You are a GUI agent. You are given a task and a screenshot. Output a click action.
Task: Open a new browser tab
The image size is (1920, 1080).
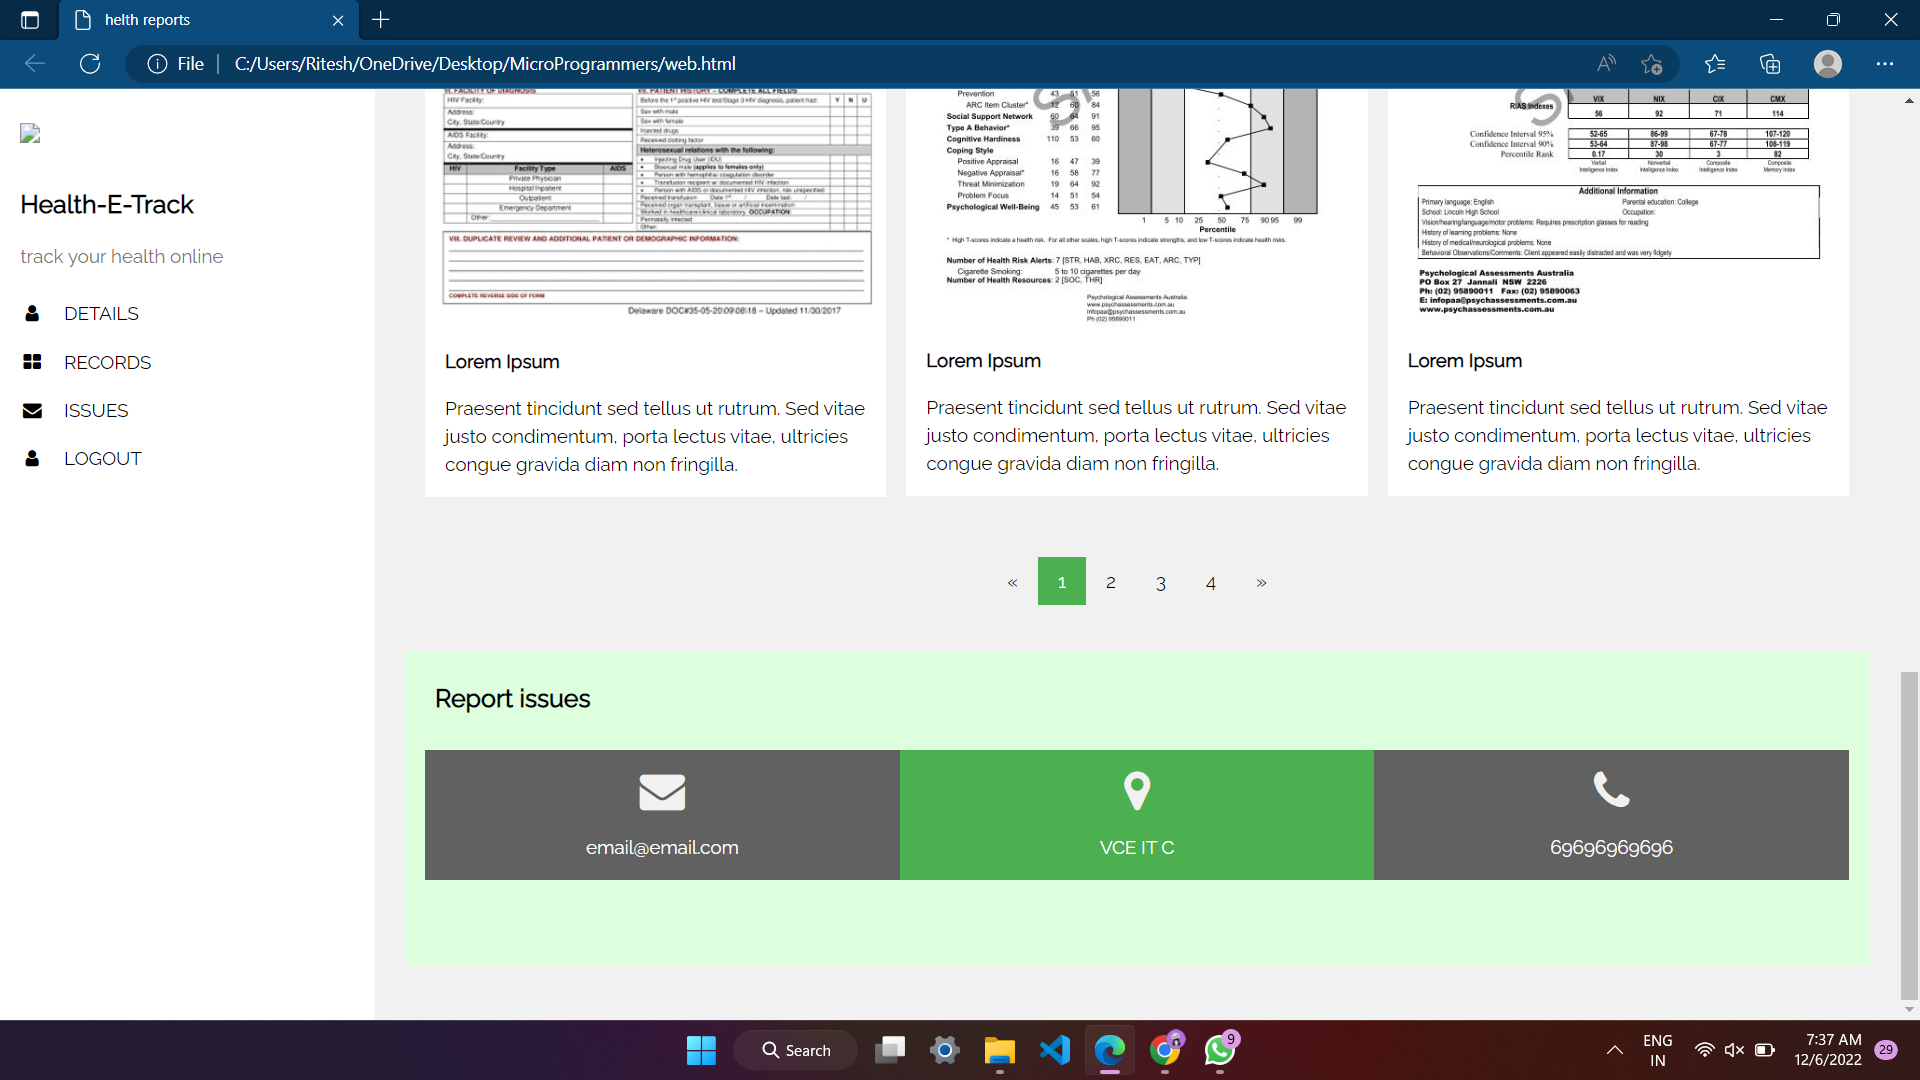(x=380, y=20)
